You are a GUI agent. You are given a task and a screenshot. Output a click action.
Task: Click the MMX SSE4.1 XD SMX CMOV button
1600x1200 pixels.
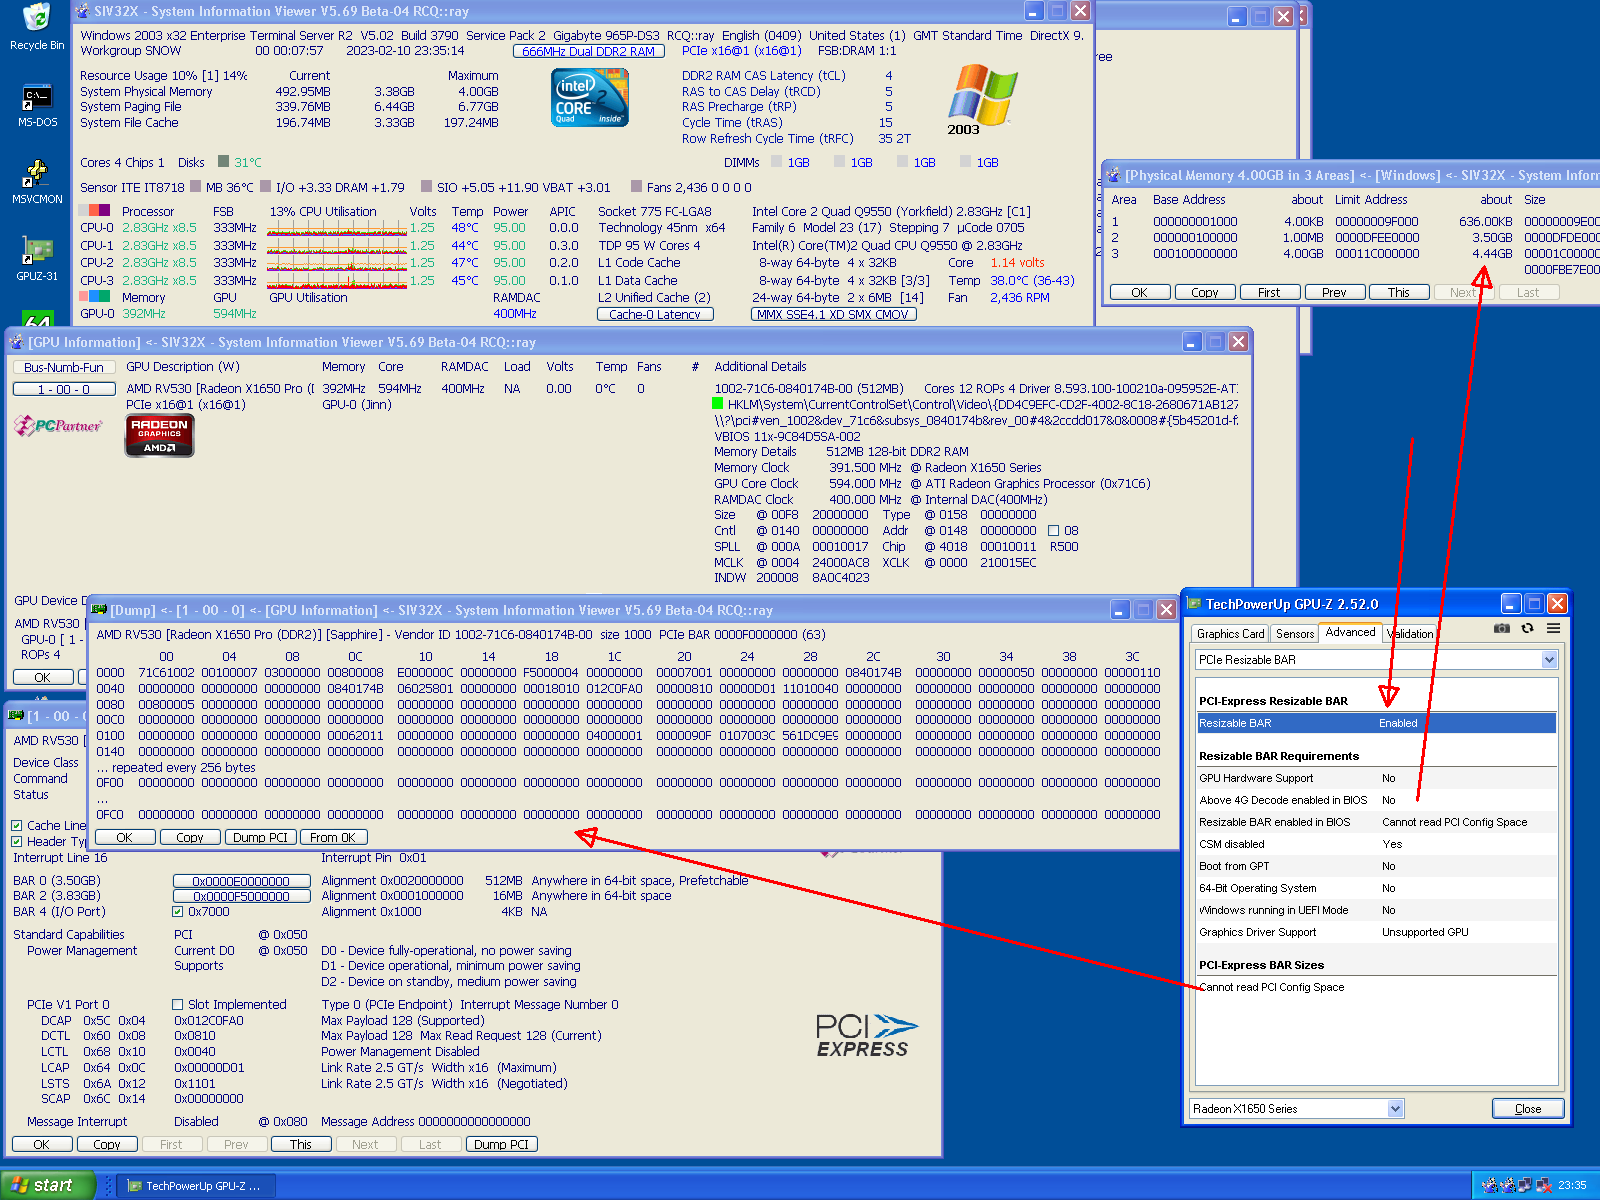(x=833, y=314)
